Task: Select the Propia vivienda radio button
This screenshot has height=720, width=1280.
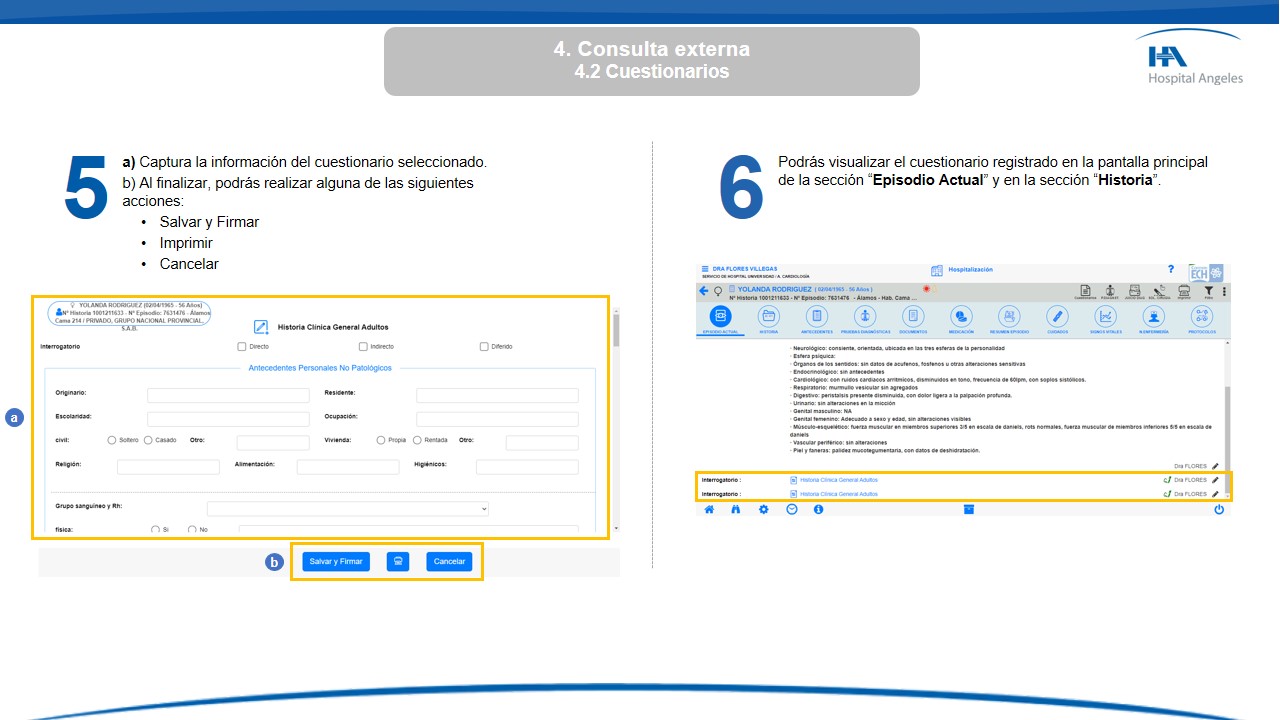Action: pyautogui.click(x=380, y=440)
